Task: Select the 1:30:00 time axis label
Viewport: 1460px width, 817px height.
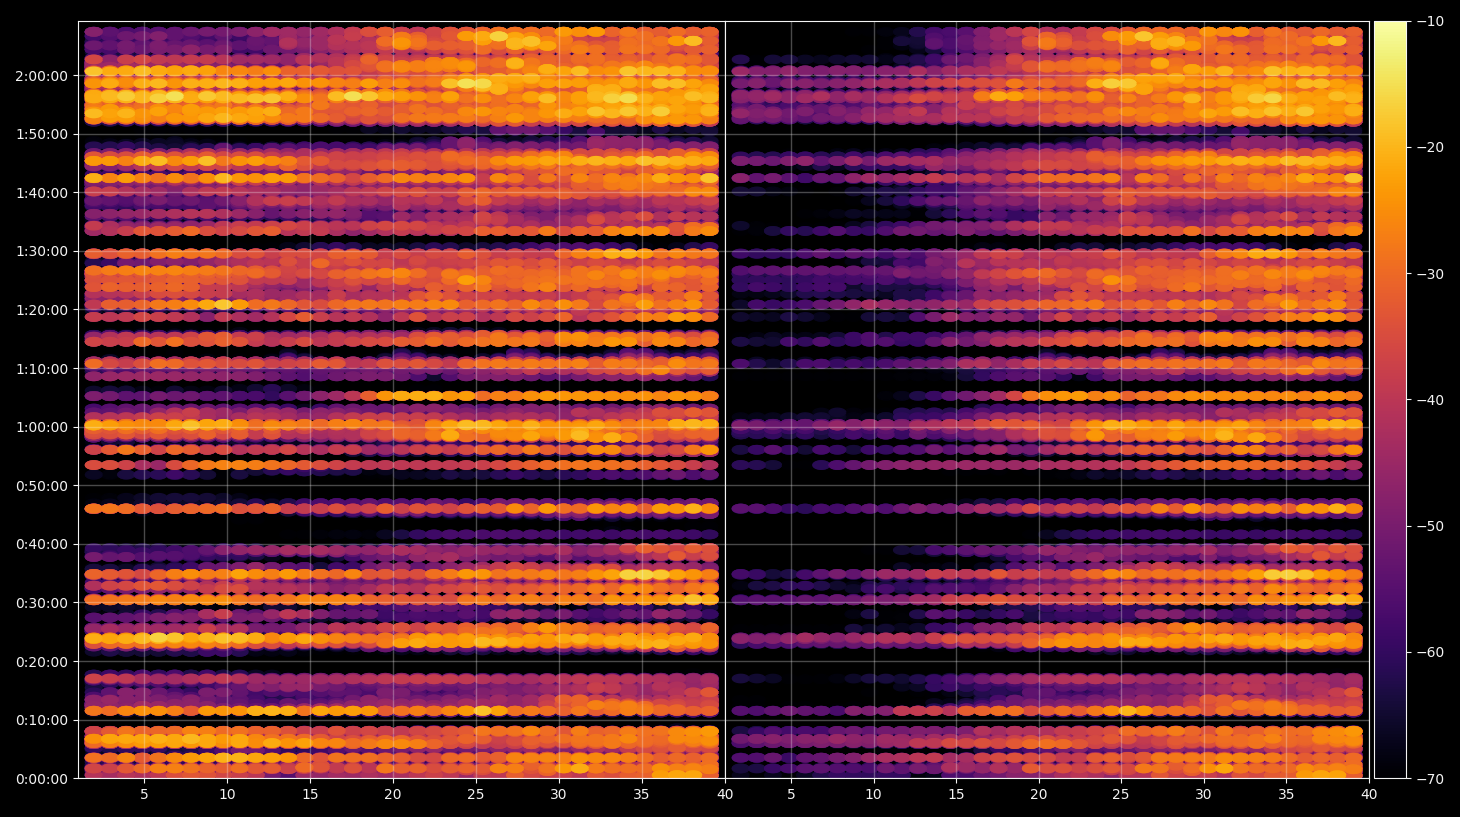Action: pos(42,252)
